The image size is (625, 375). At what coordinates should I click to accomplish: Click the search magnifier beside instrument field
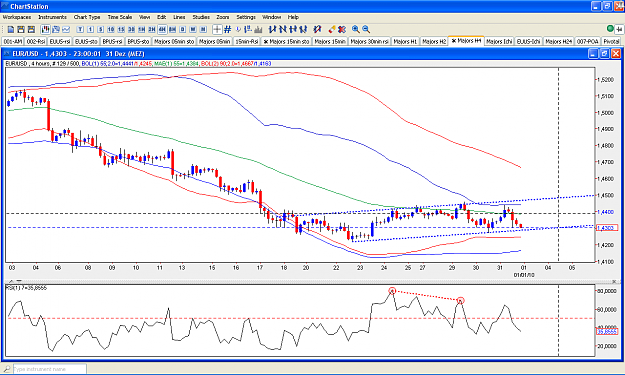click(x=7, y=369)
